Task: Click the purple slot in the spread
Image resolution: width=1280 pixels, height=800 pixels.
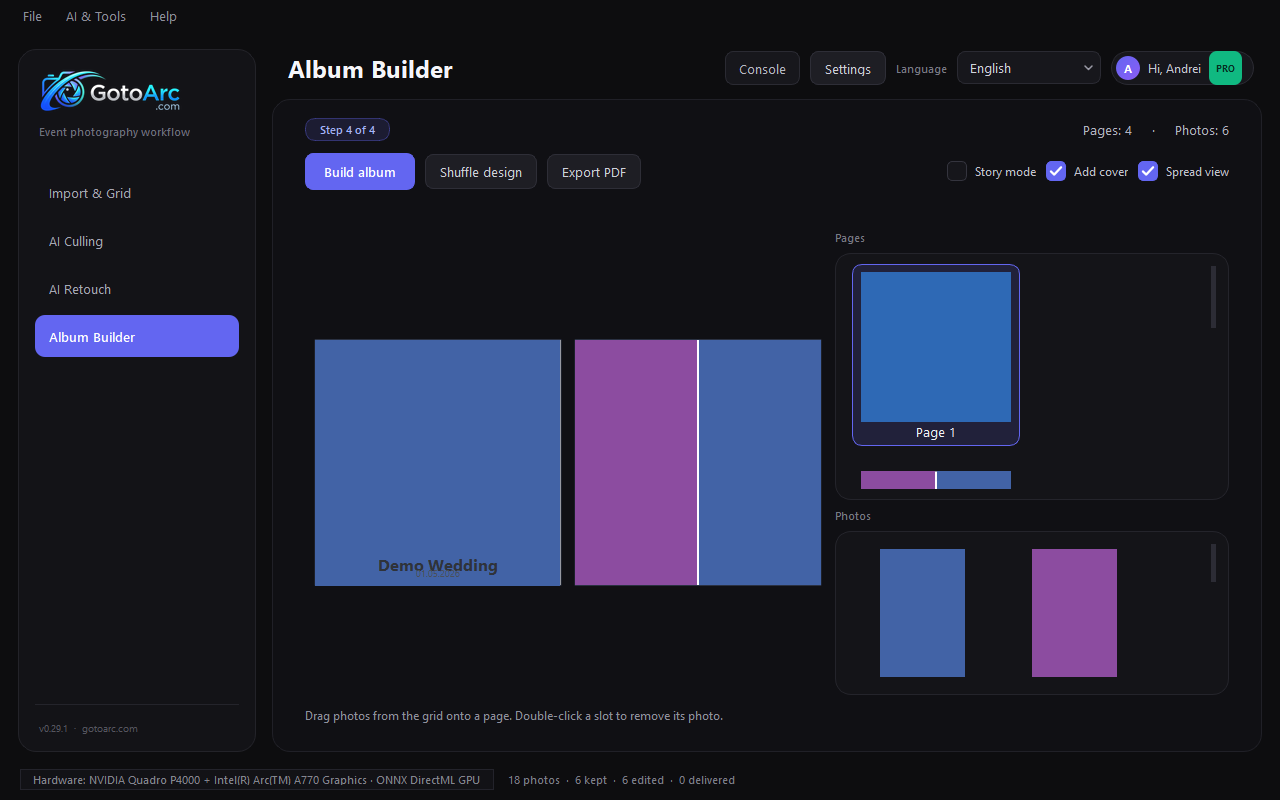Action: [636, 462]
